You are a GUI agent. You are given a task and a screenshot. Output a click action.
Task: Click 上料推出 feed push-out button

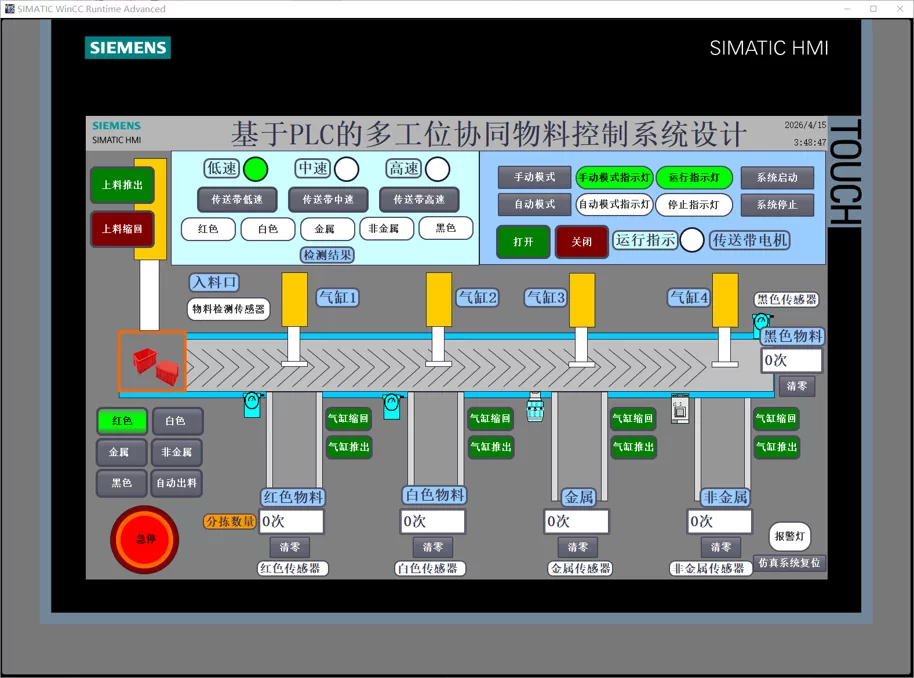point(122,185)
